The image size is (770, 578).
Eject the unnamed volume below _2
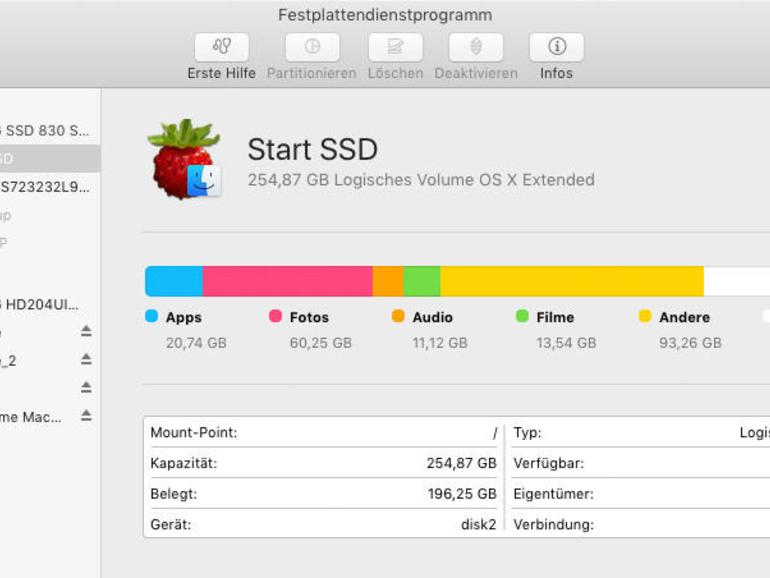click(x=86, y=387)
